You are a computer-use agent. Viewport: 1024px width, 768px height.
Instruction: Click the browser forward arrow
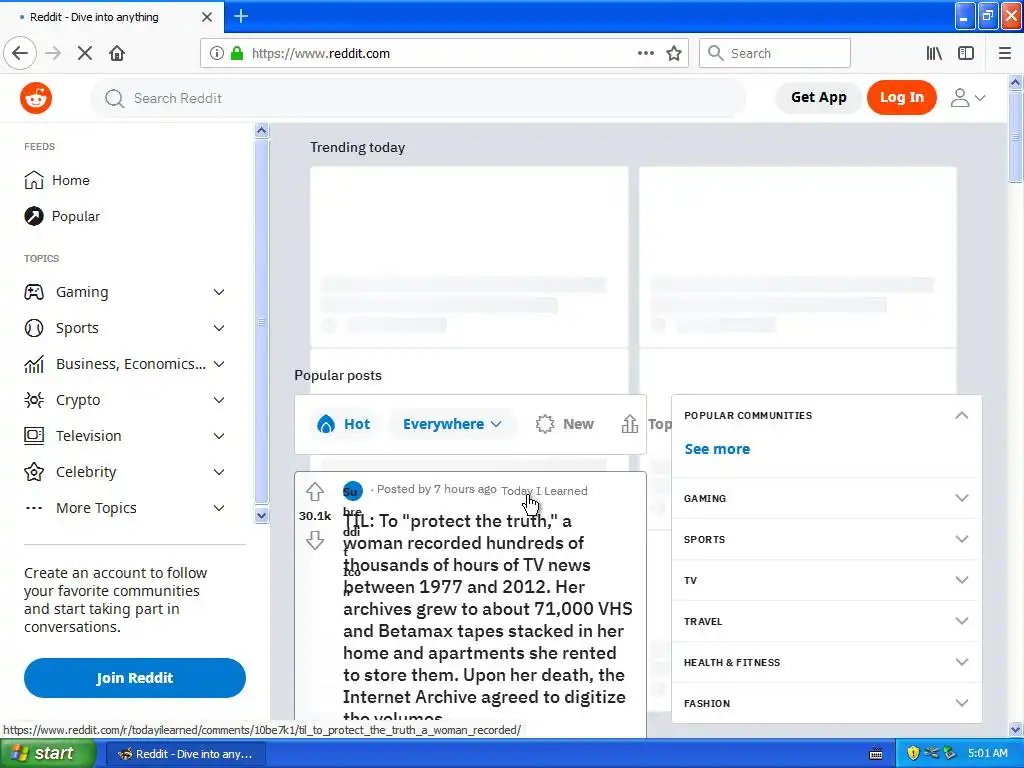click(x=53, y=53)
